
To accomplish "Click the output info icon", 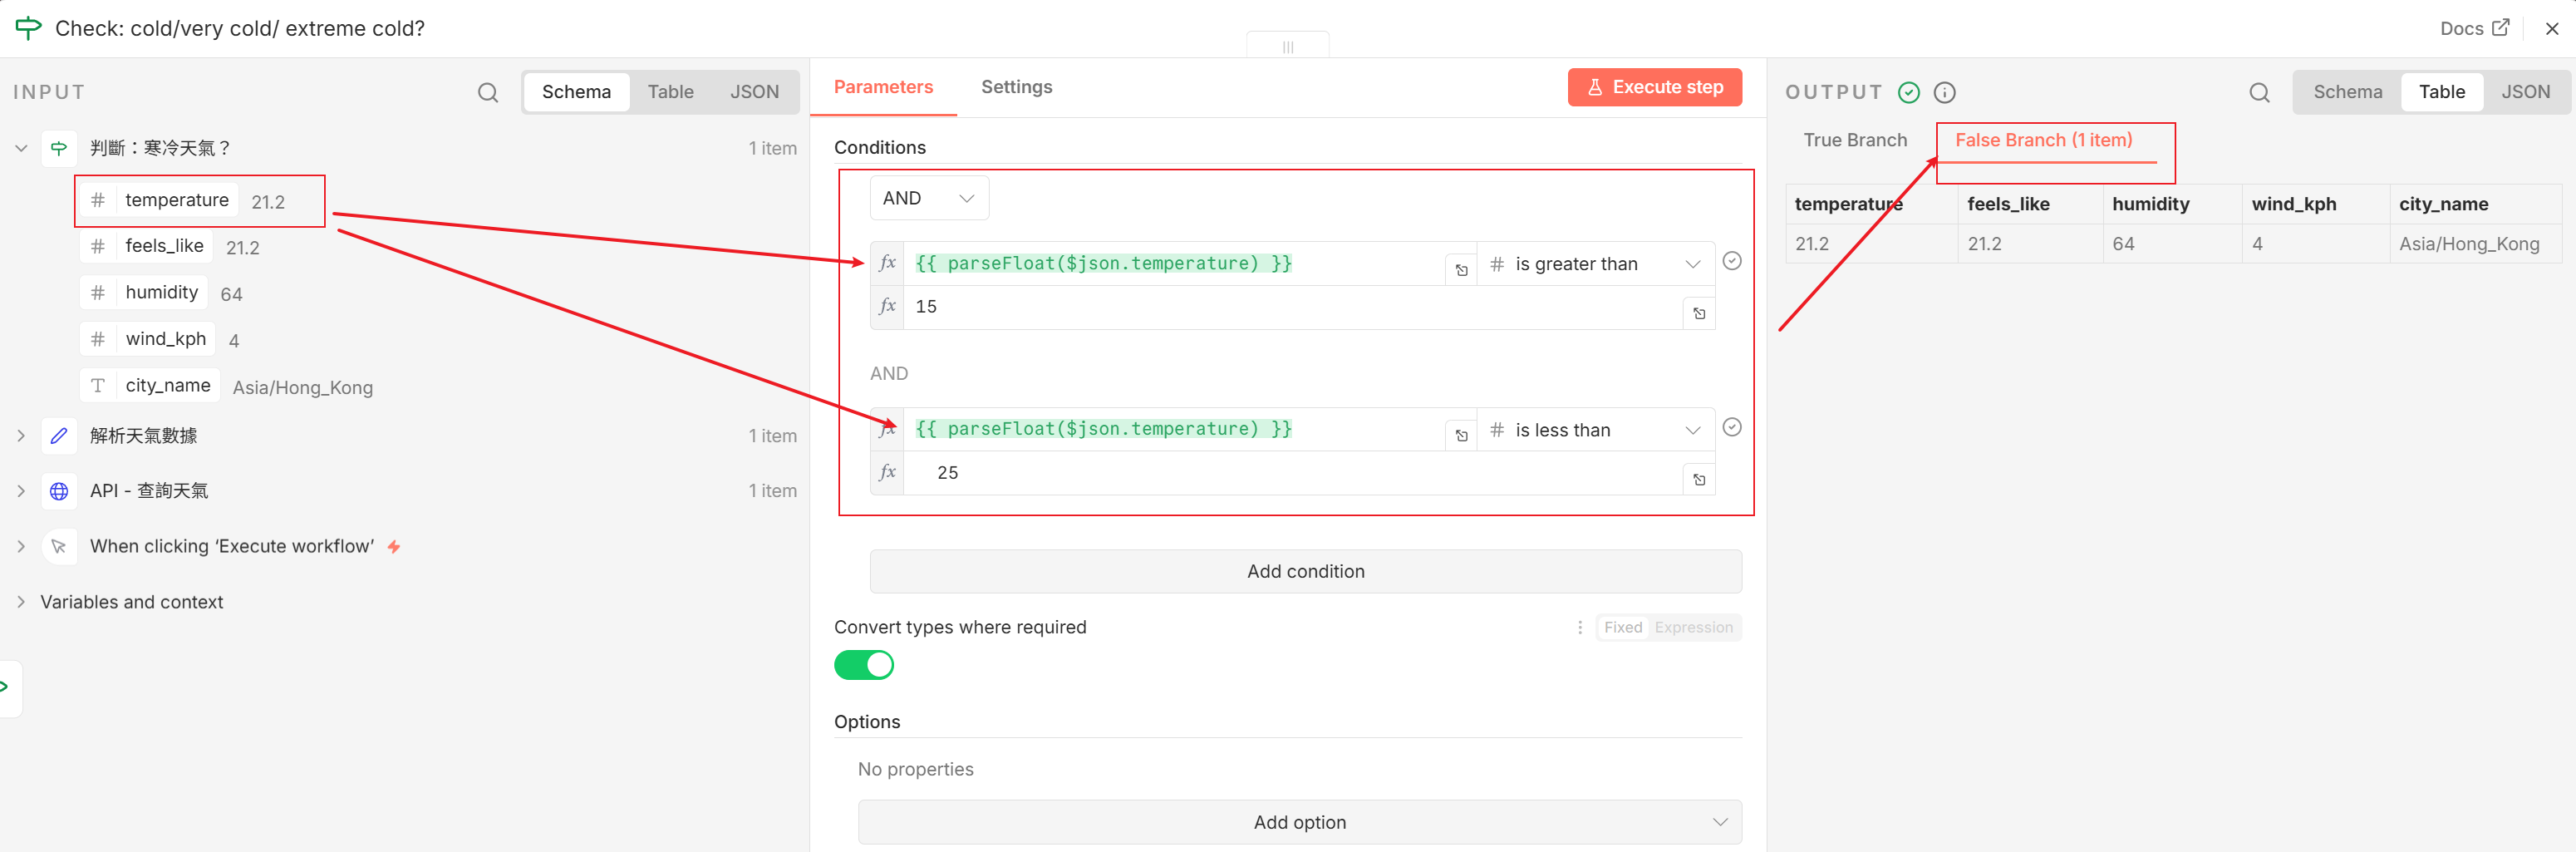I will pyautogui.click(x=1944, y=93).
